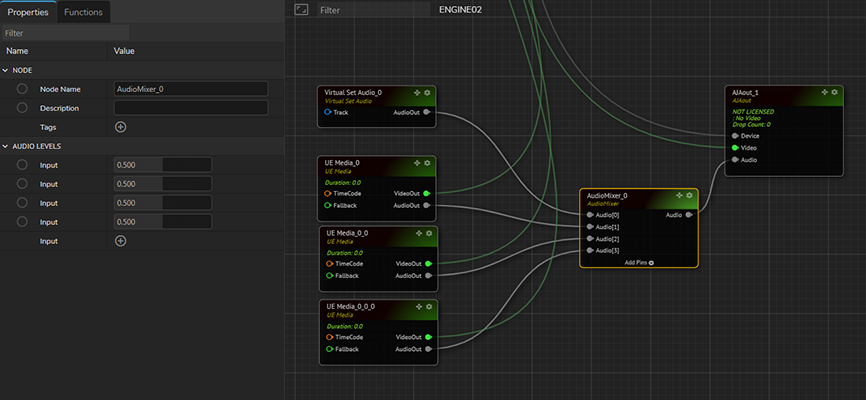Viewport: 866px width, 400px height.
Task: Switch to the Functions tab
Action: [x=84, y=12]
